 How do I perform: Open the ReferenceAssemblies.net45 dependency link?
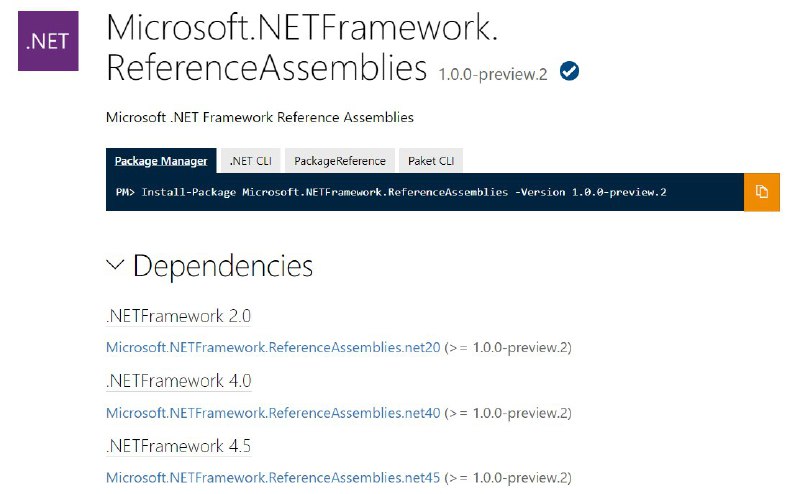(x=273, y=478)
